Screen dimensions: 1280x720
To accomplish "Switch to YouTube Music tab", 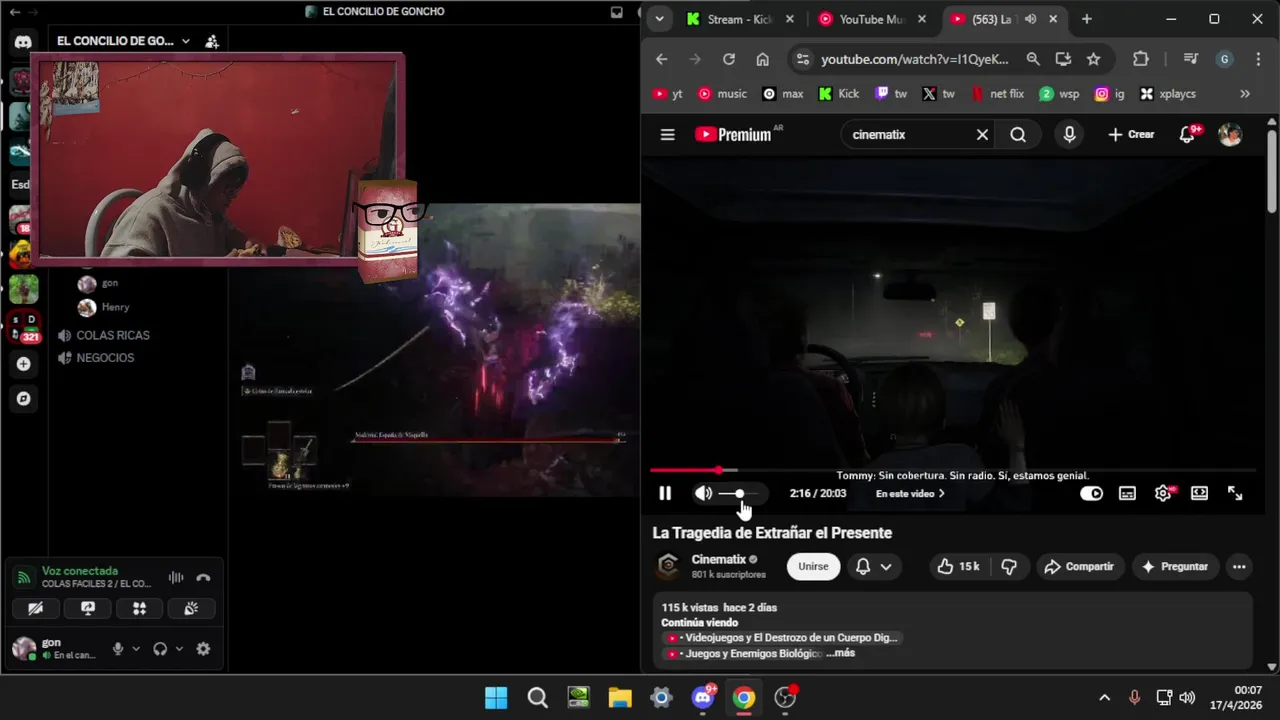I will pyautogui.click(x=873, y=19).
